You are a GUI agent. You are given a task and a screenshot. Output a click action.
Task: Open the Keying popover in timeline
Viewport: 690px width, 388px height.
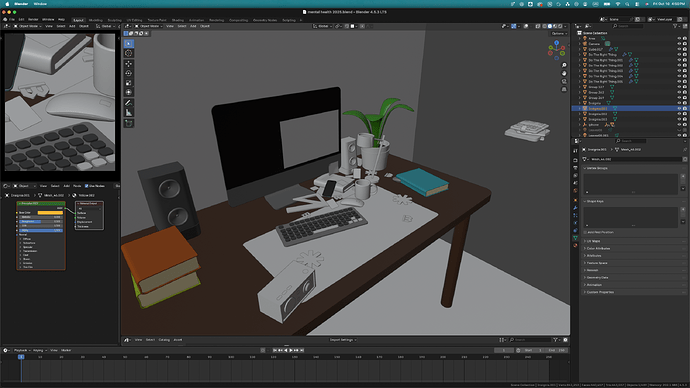pyautogui.click(x=39, y=350)
